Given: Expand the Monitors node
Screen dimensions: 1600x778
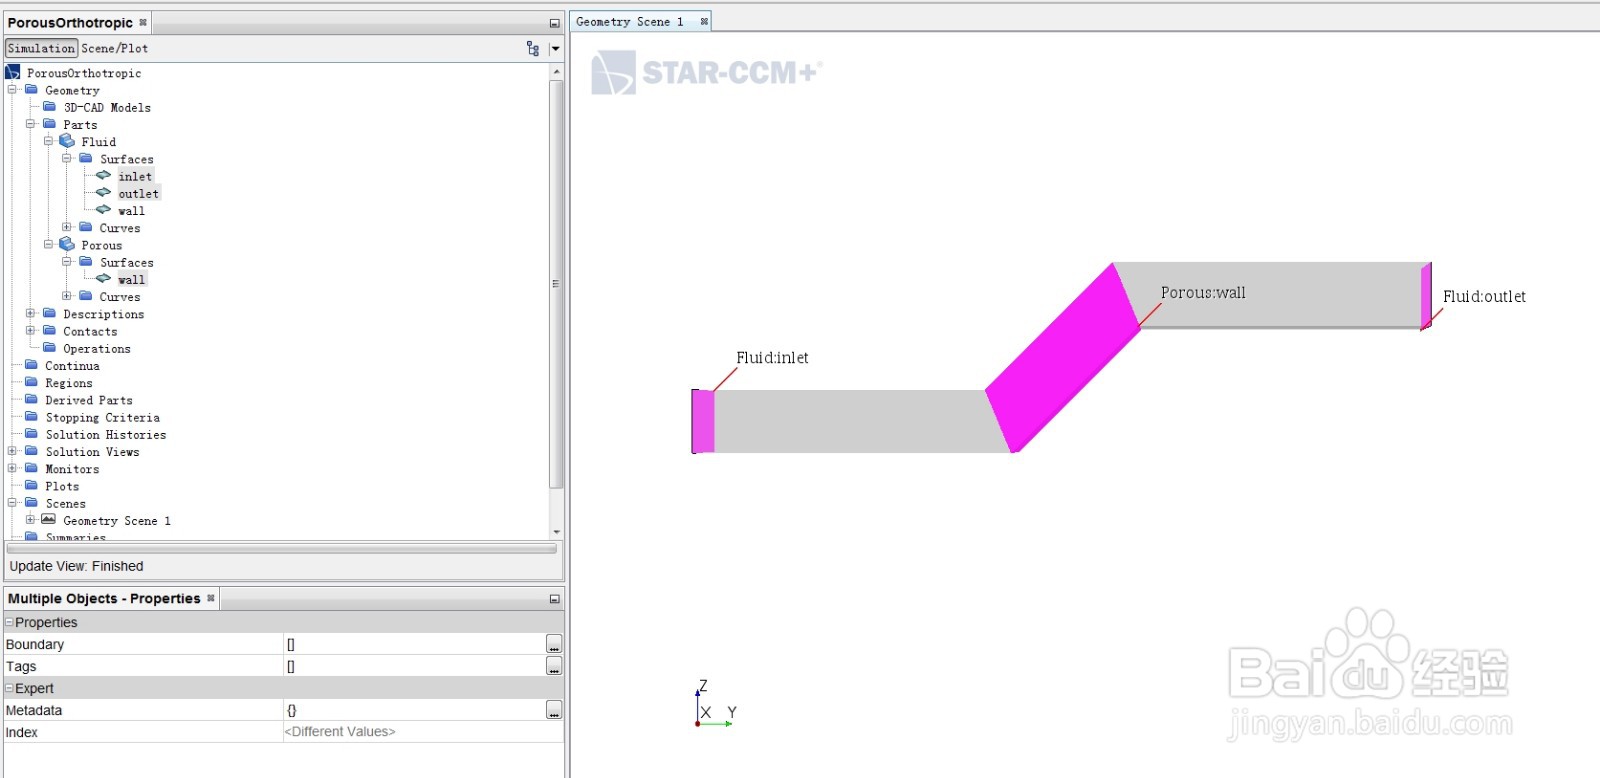Looking at the screenshot, I should click(x=12, y=468).
